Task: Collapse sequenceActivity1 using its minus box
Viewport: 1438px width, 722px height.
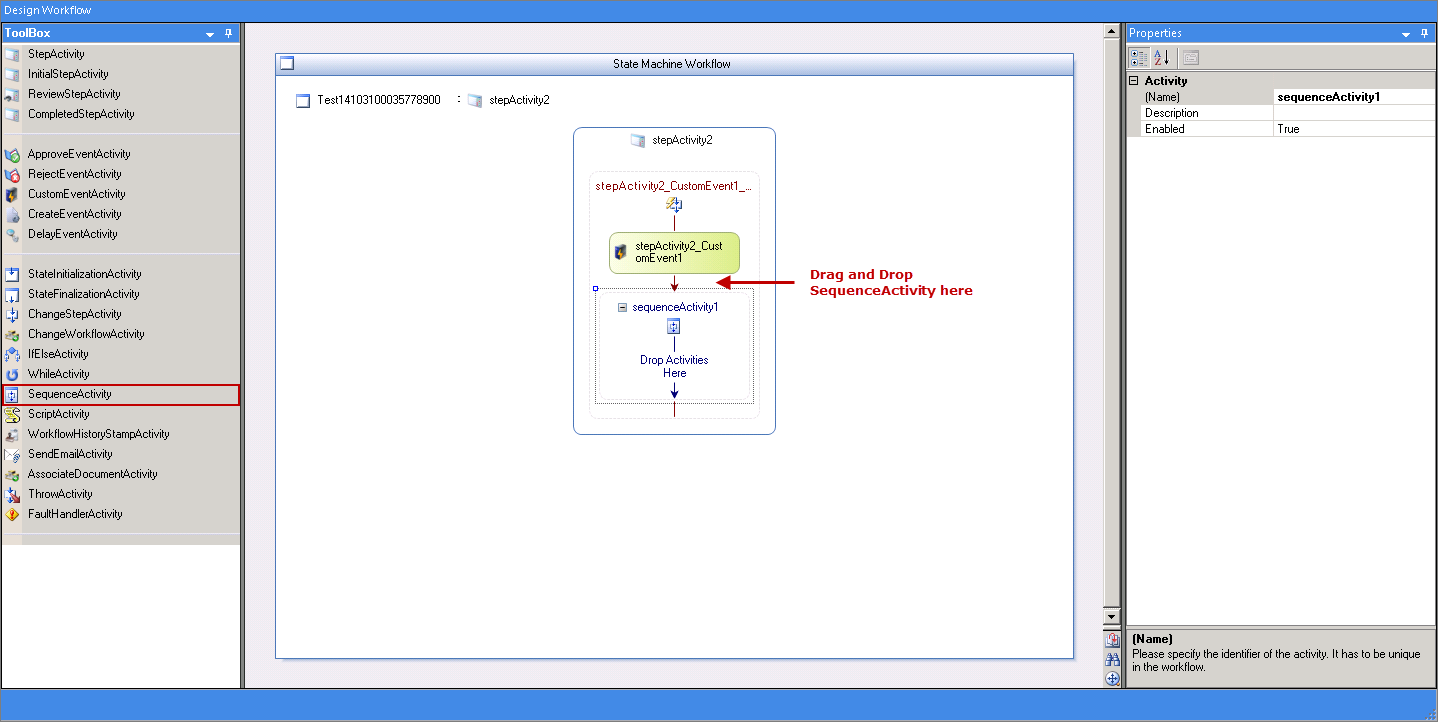Action: pos(622,308)
